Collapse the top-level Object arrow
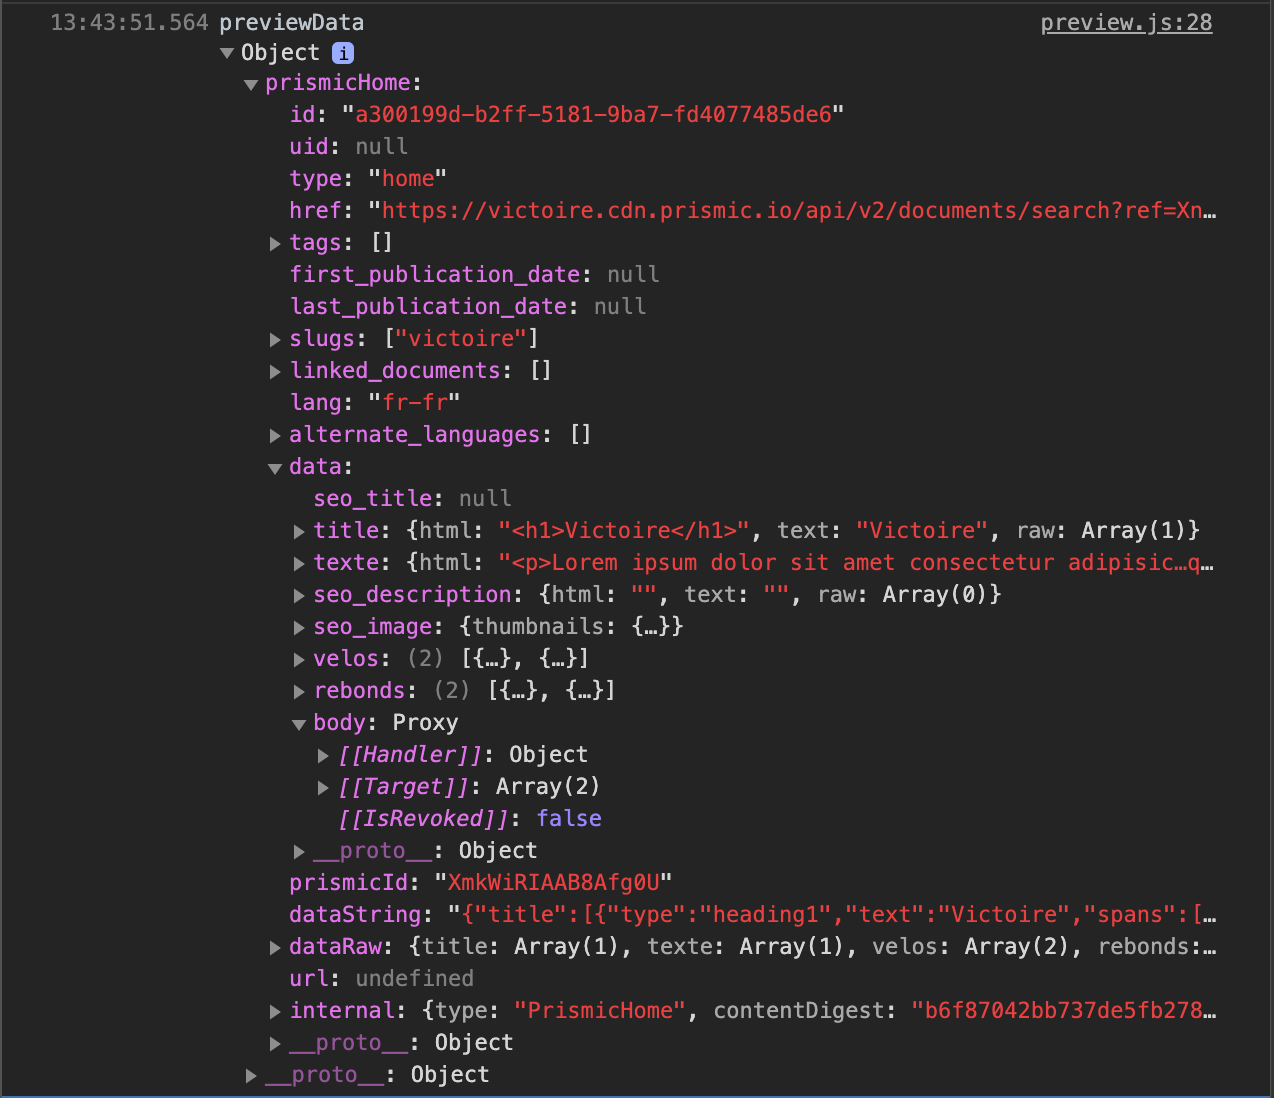Image resolution: width=1274 pixels, height=1098 pixels. click(x=227, y=53)
